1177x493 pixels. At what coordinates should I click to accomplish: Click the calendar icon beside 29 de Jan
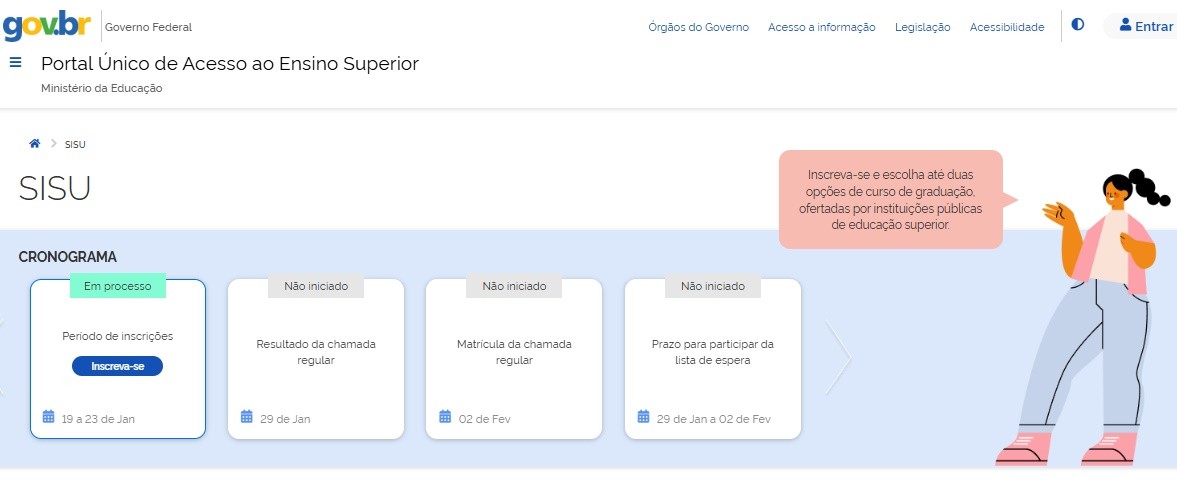point(247,417)
